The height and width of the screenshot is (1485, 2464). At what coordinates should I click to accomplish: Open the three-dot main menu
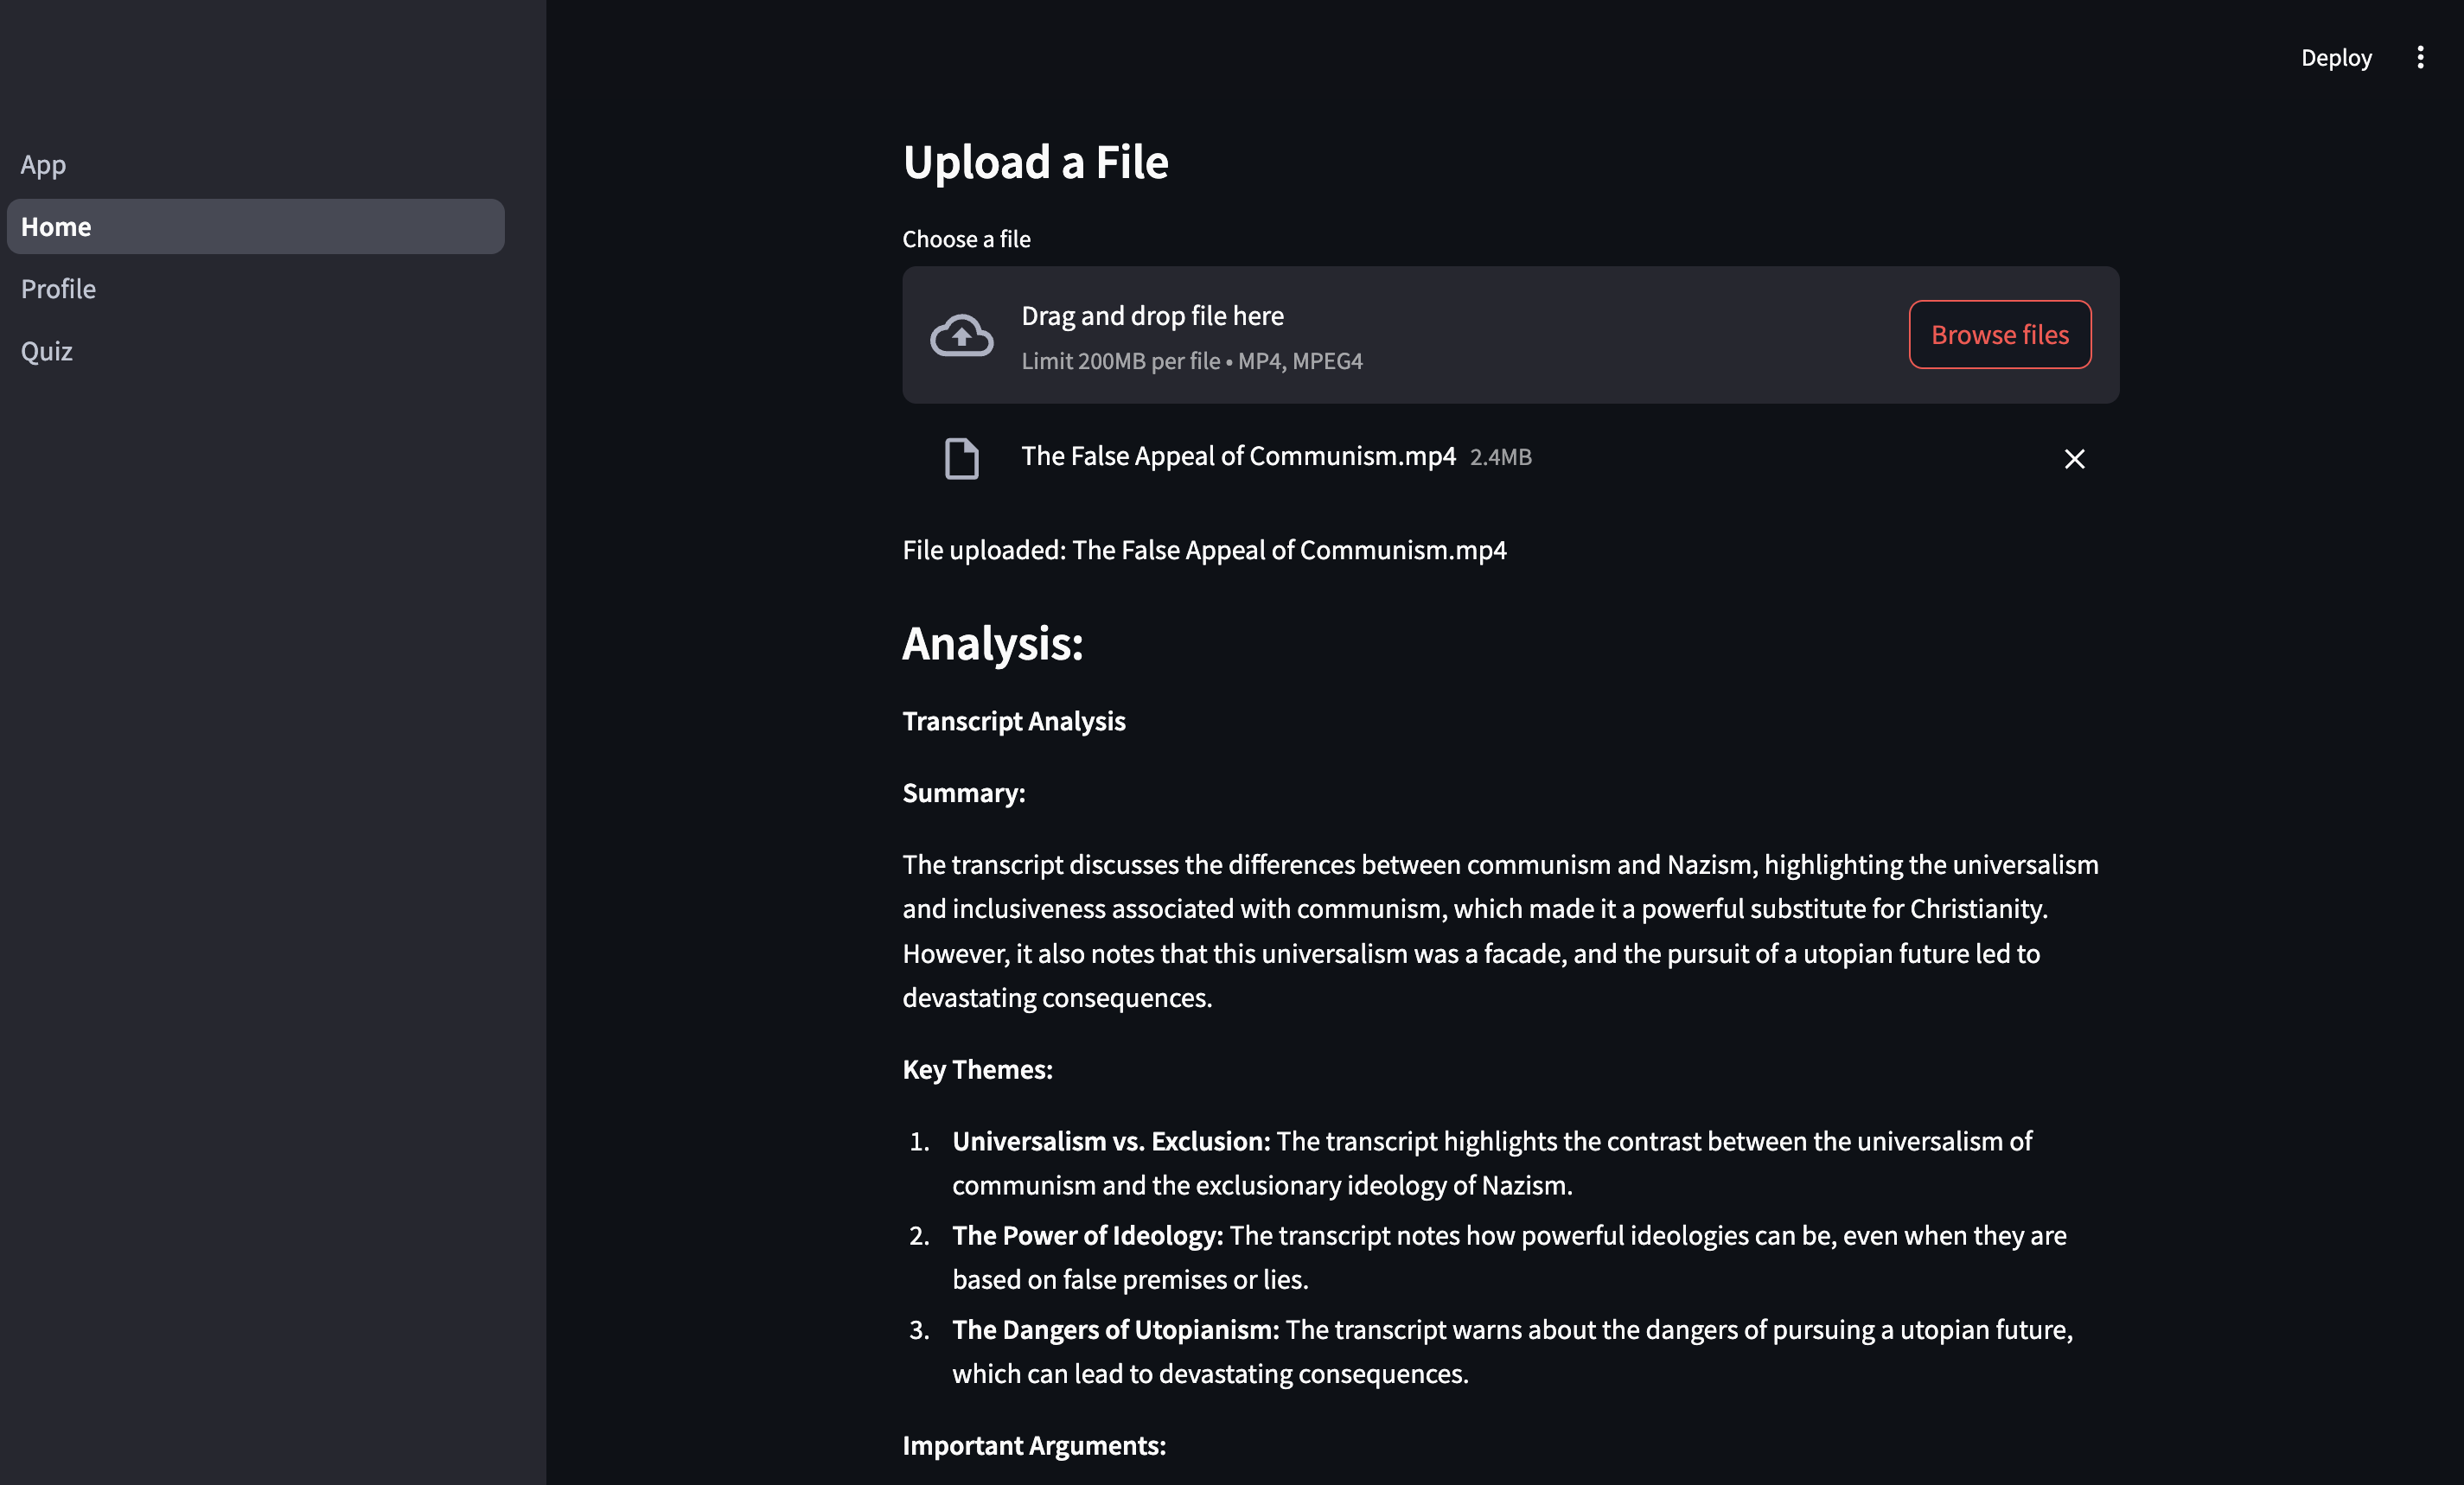(2420, 57)
